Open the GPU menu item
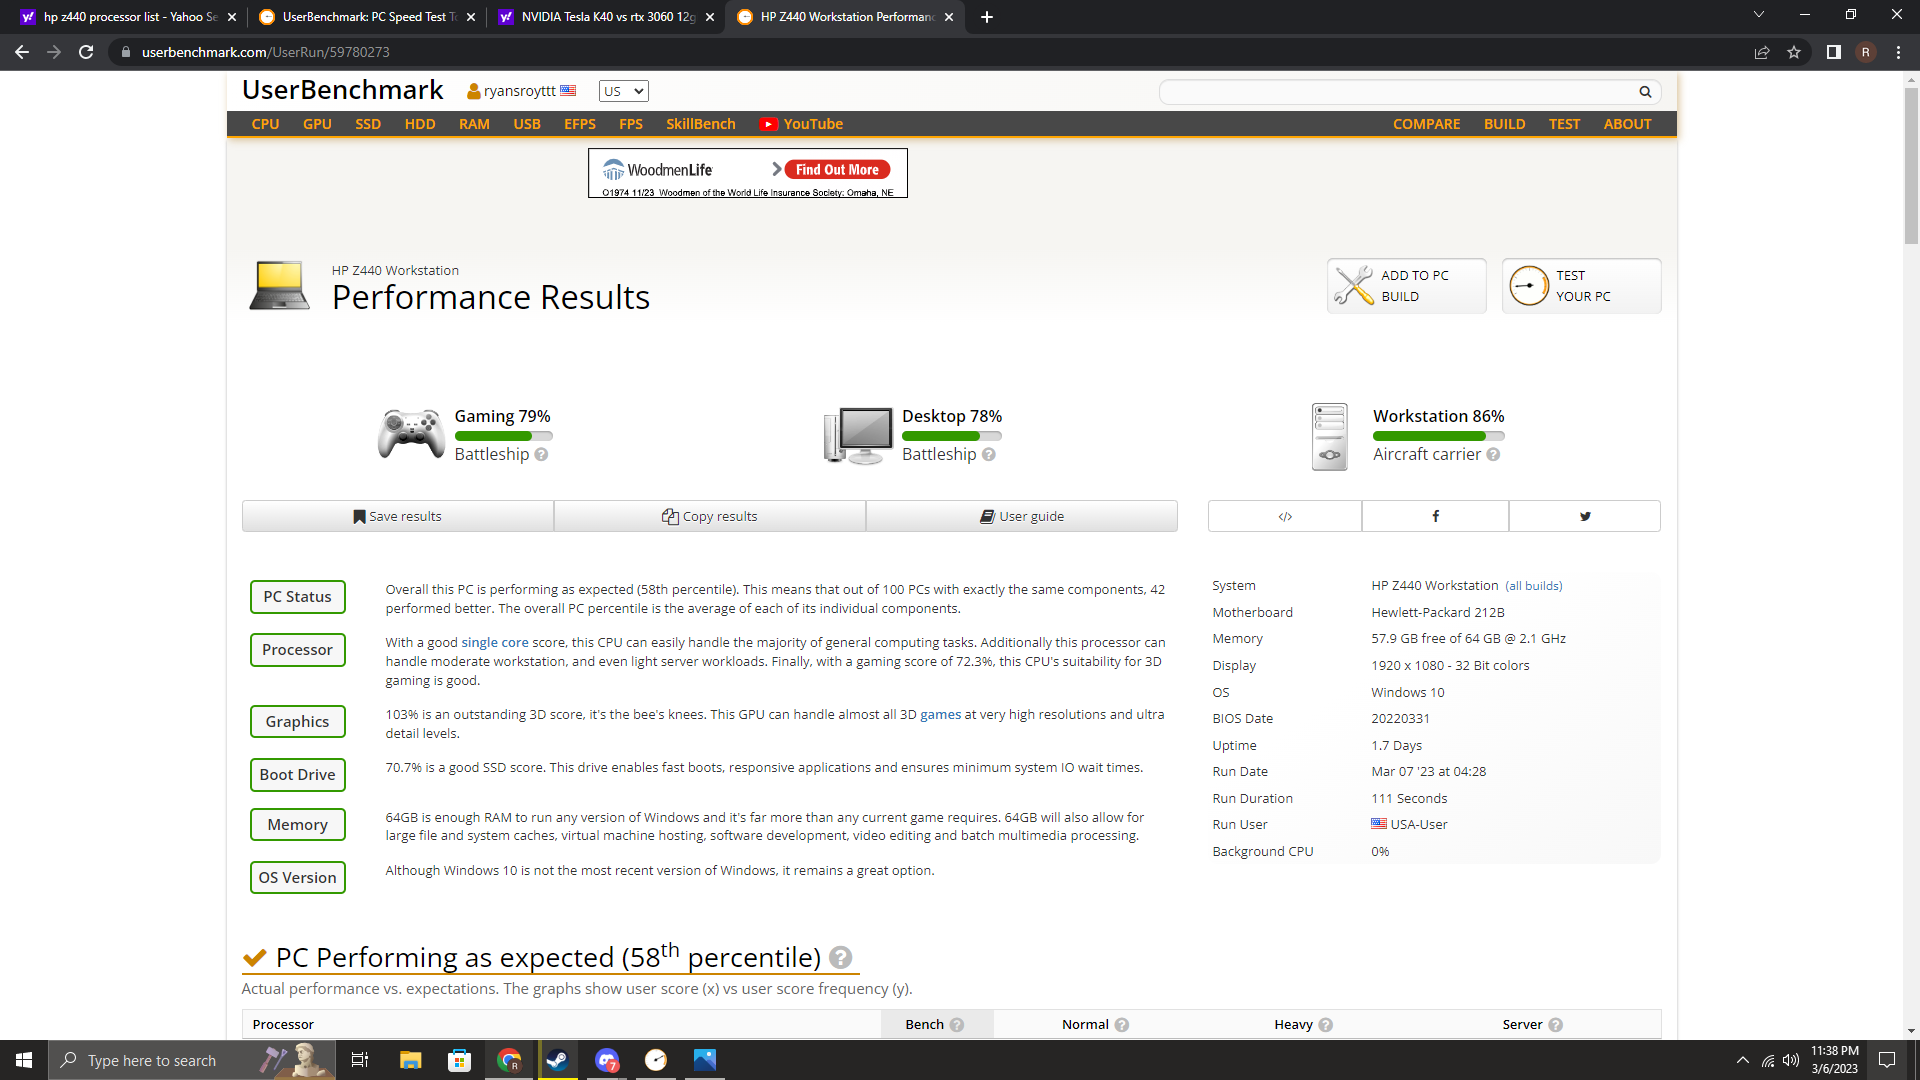Image resolution: width=1920 pixels, height=1080 pixels. click(317, 124)
